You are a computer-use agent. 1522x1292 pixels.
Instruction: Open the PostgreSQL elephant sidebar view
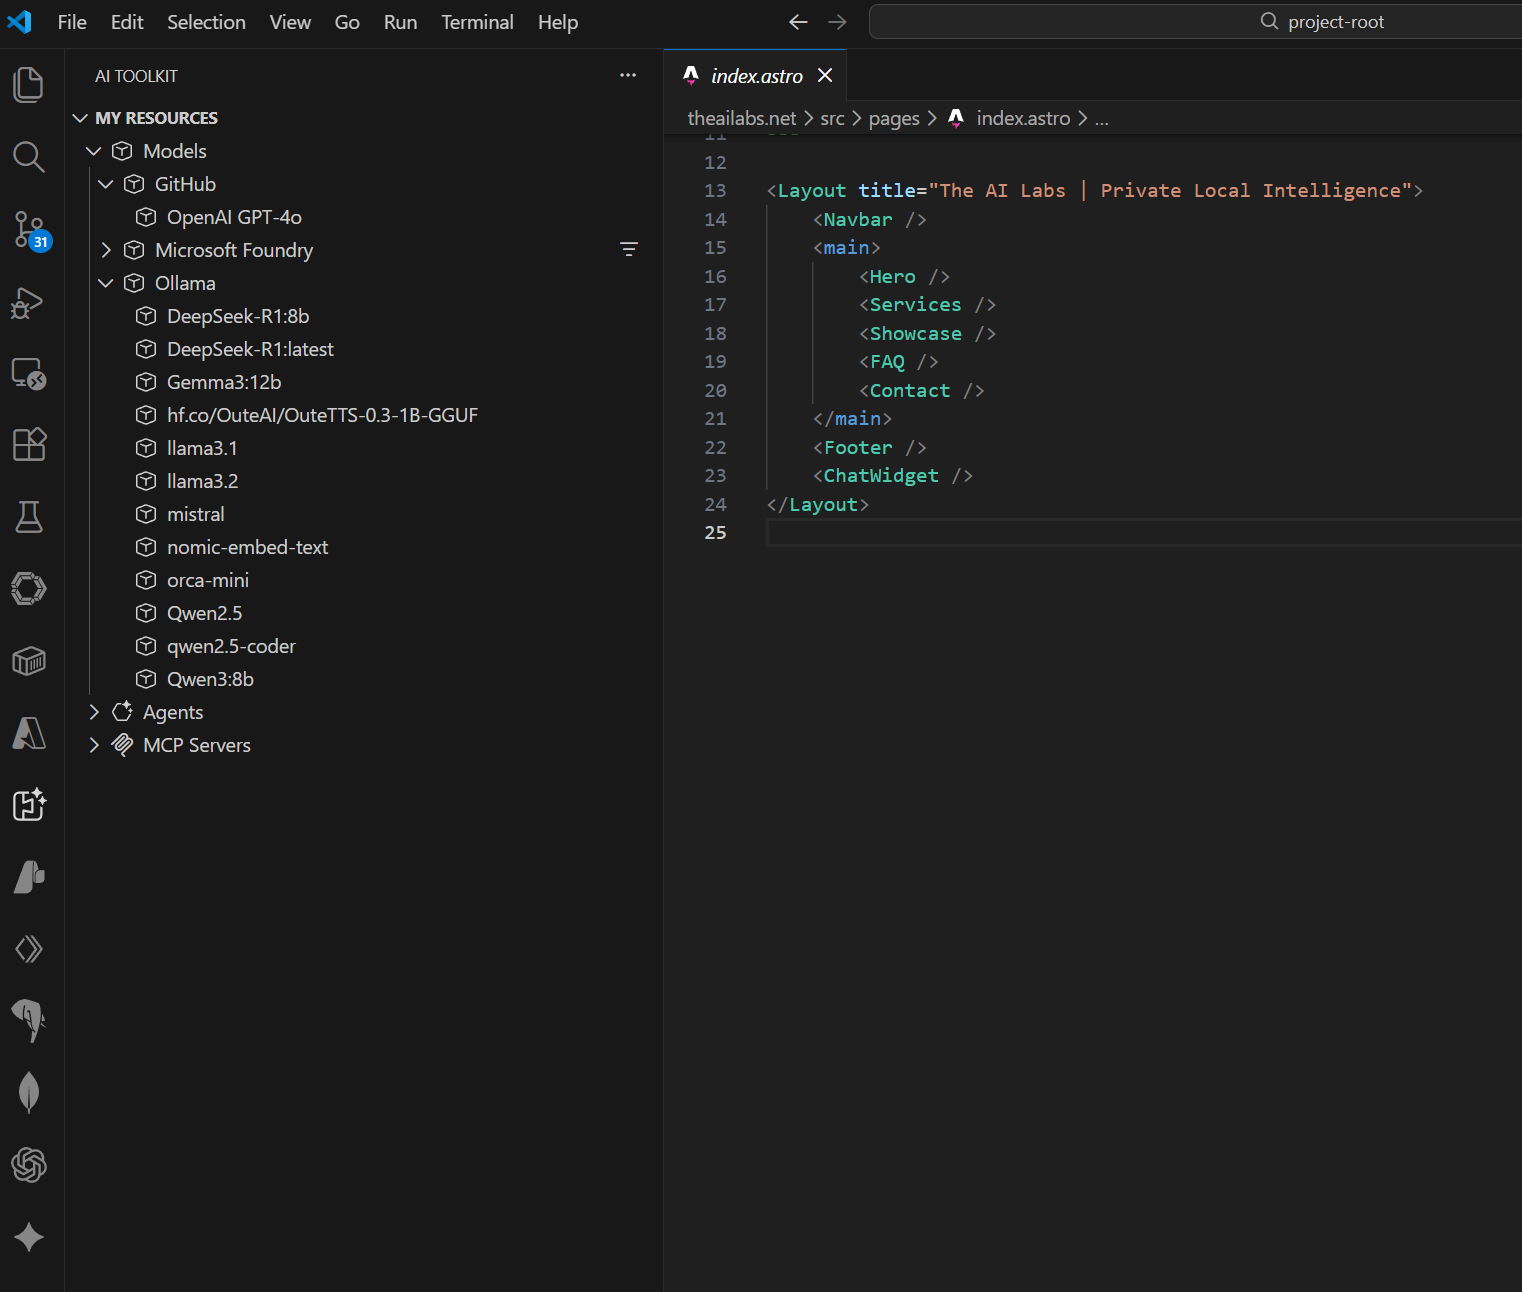(28, 1021)
